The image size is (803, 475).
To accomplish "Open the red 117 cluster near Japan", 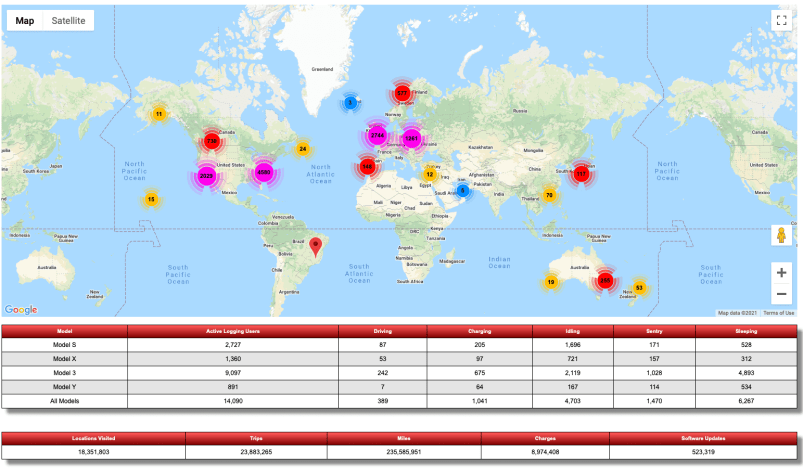I will [581, 174].
